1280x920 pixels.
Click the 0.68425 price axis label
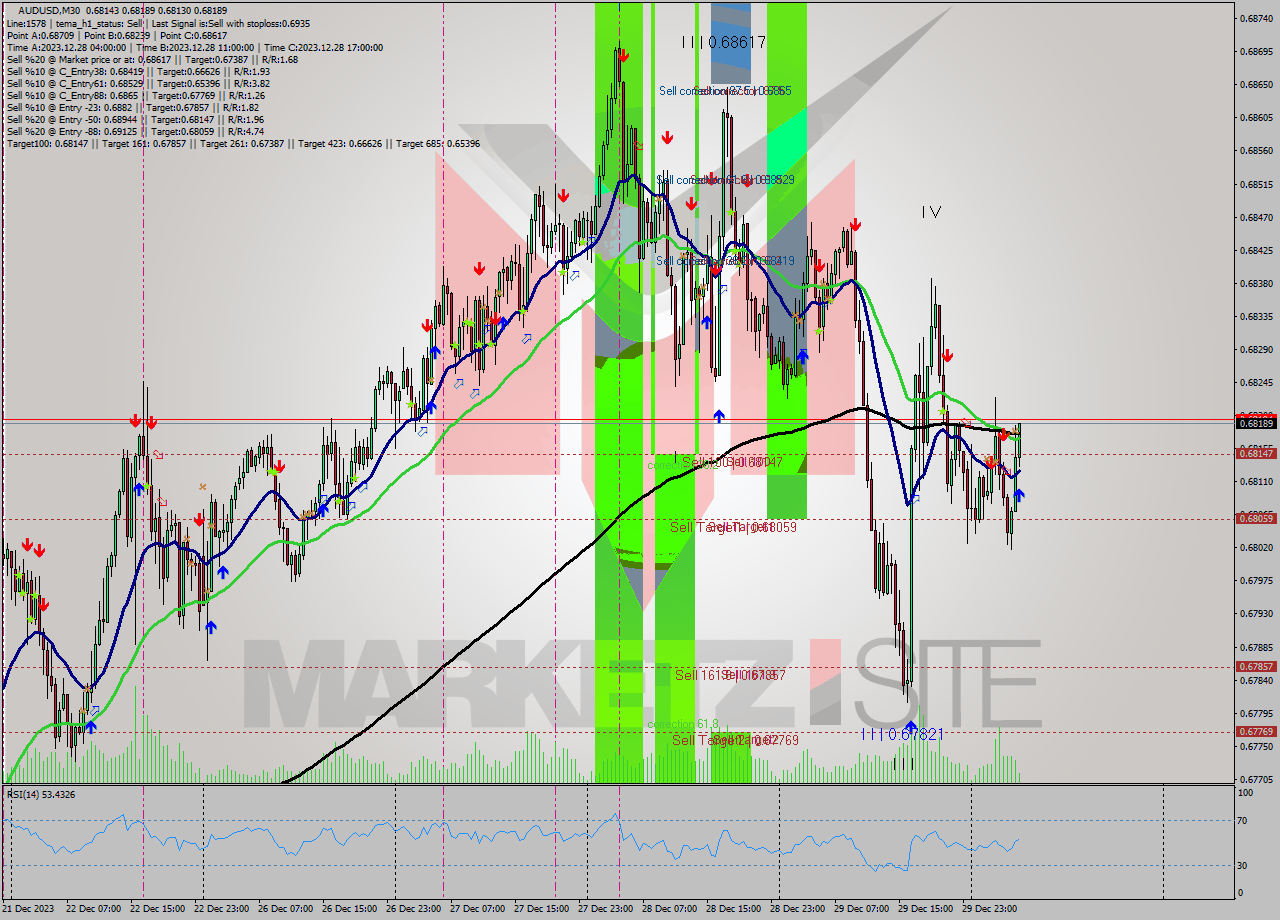pos(1256,250)
